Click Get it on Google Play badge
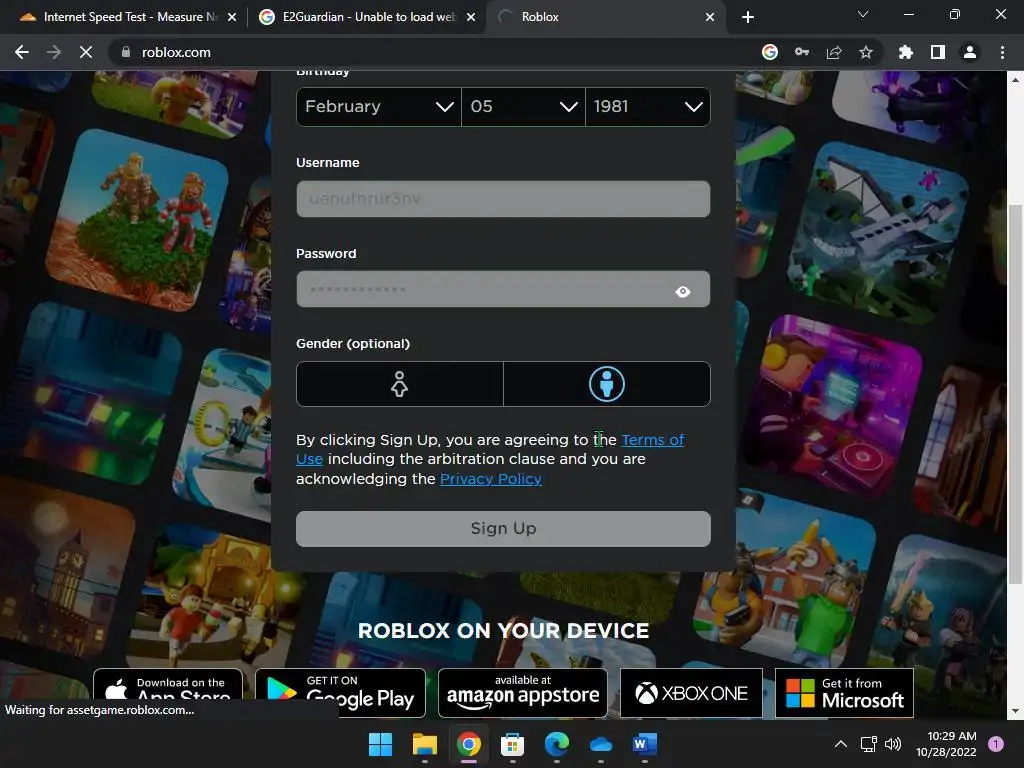The width and height of the screenshot is (1024, 768). tap(340, 692)
